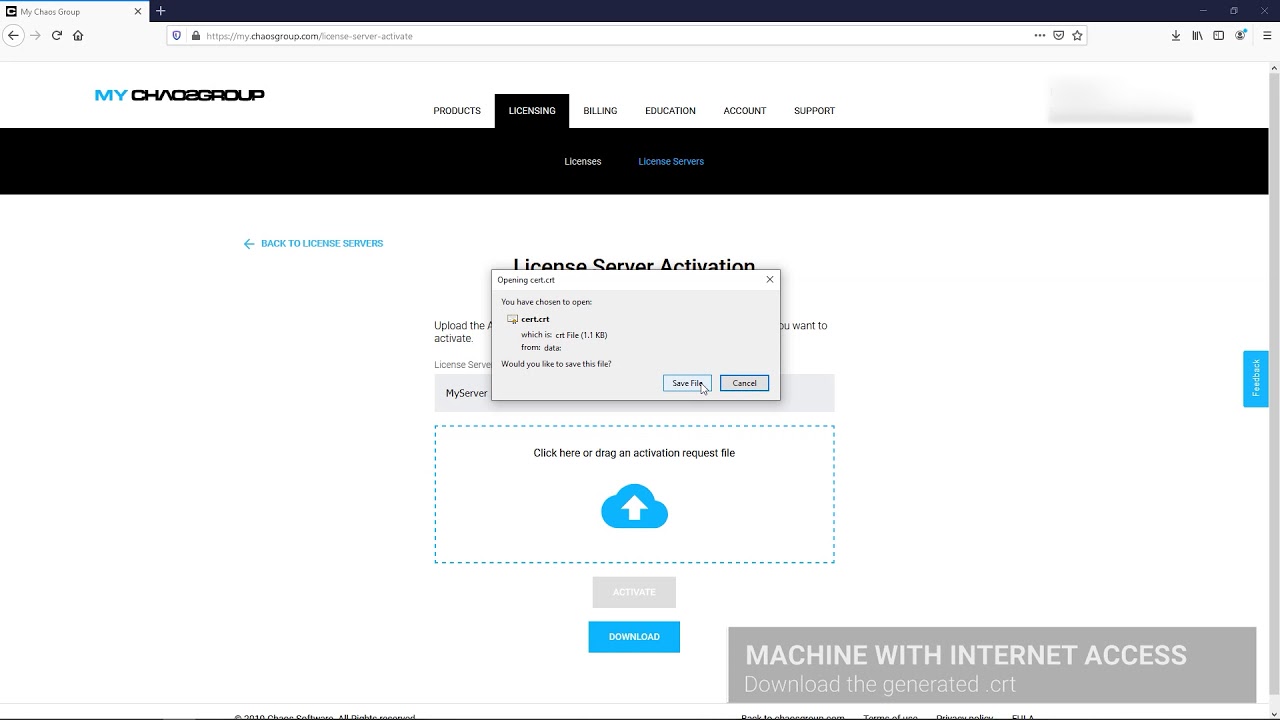Click 'Would you like to save this file?' text
The height and width of the screenshot is (720, 1280).
[556, 364]
